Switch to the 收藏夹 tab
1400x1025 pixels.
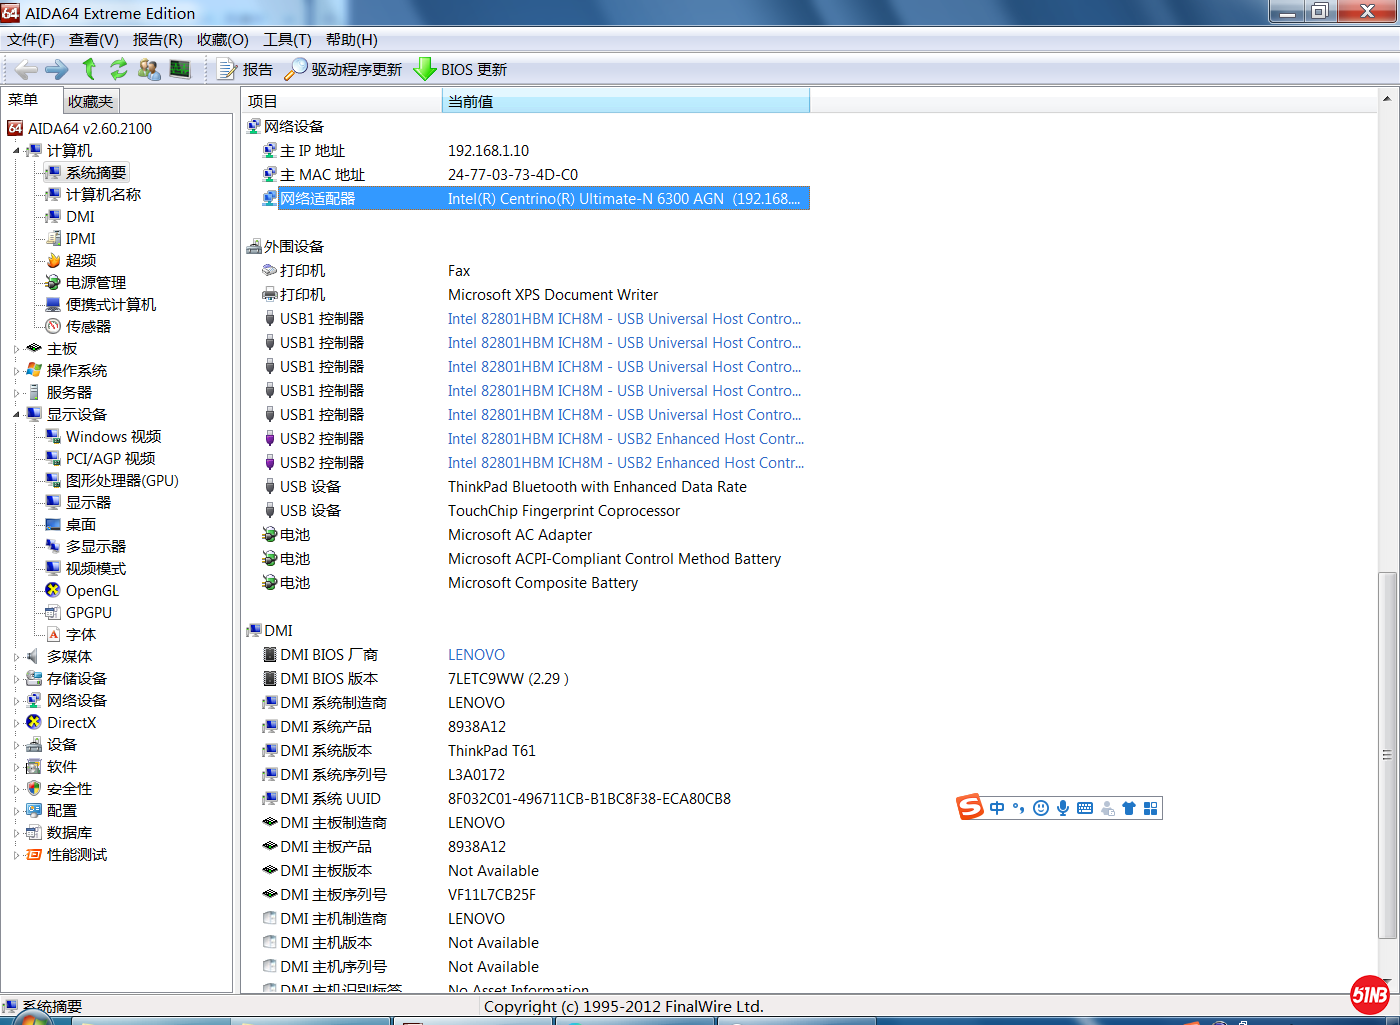(x=91, y=101)
